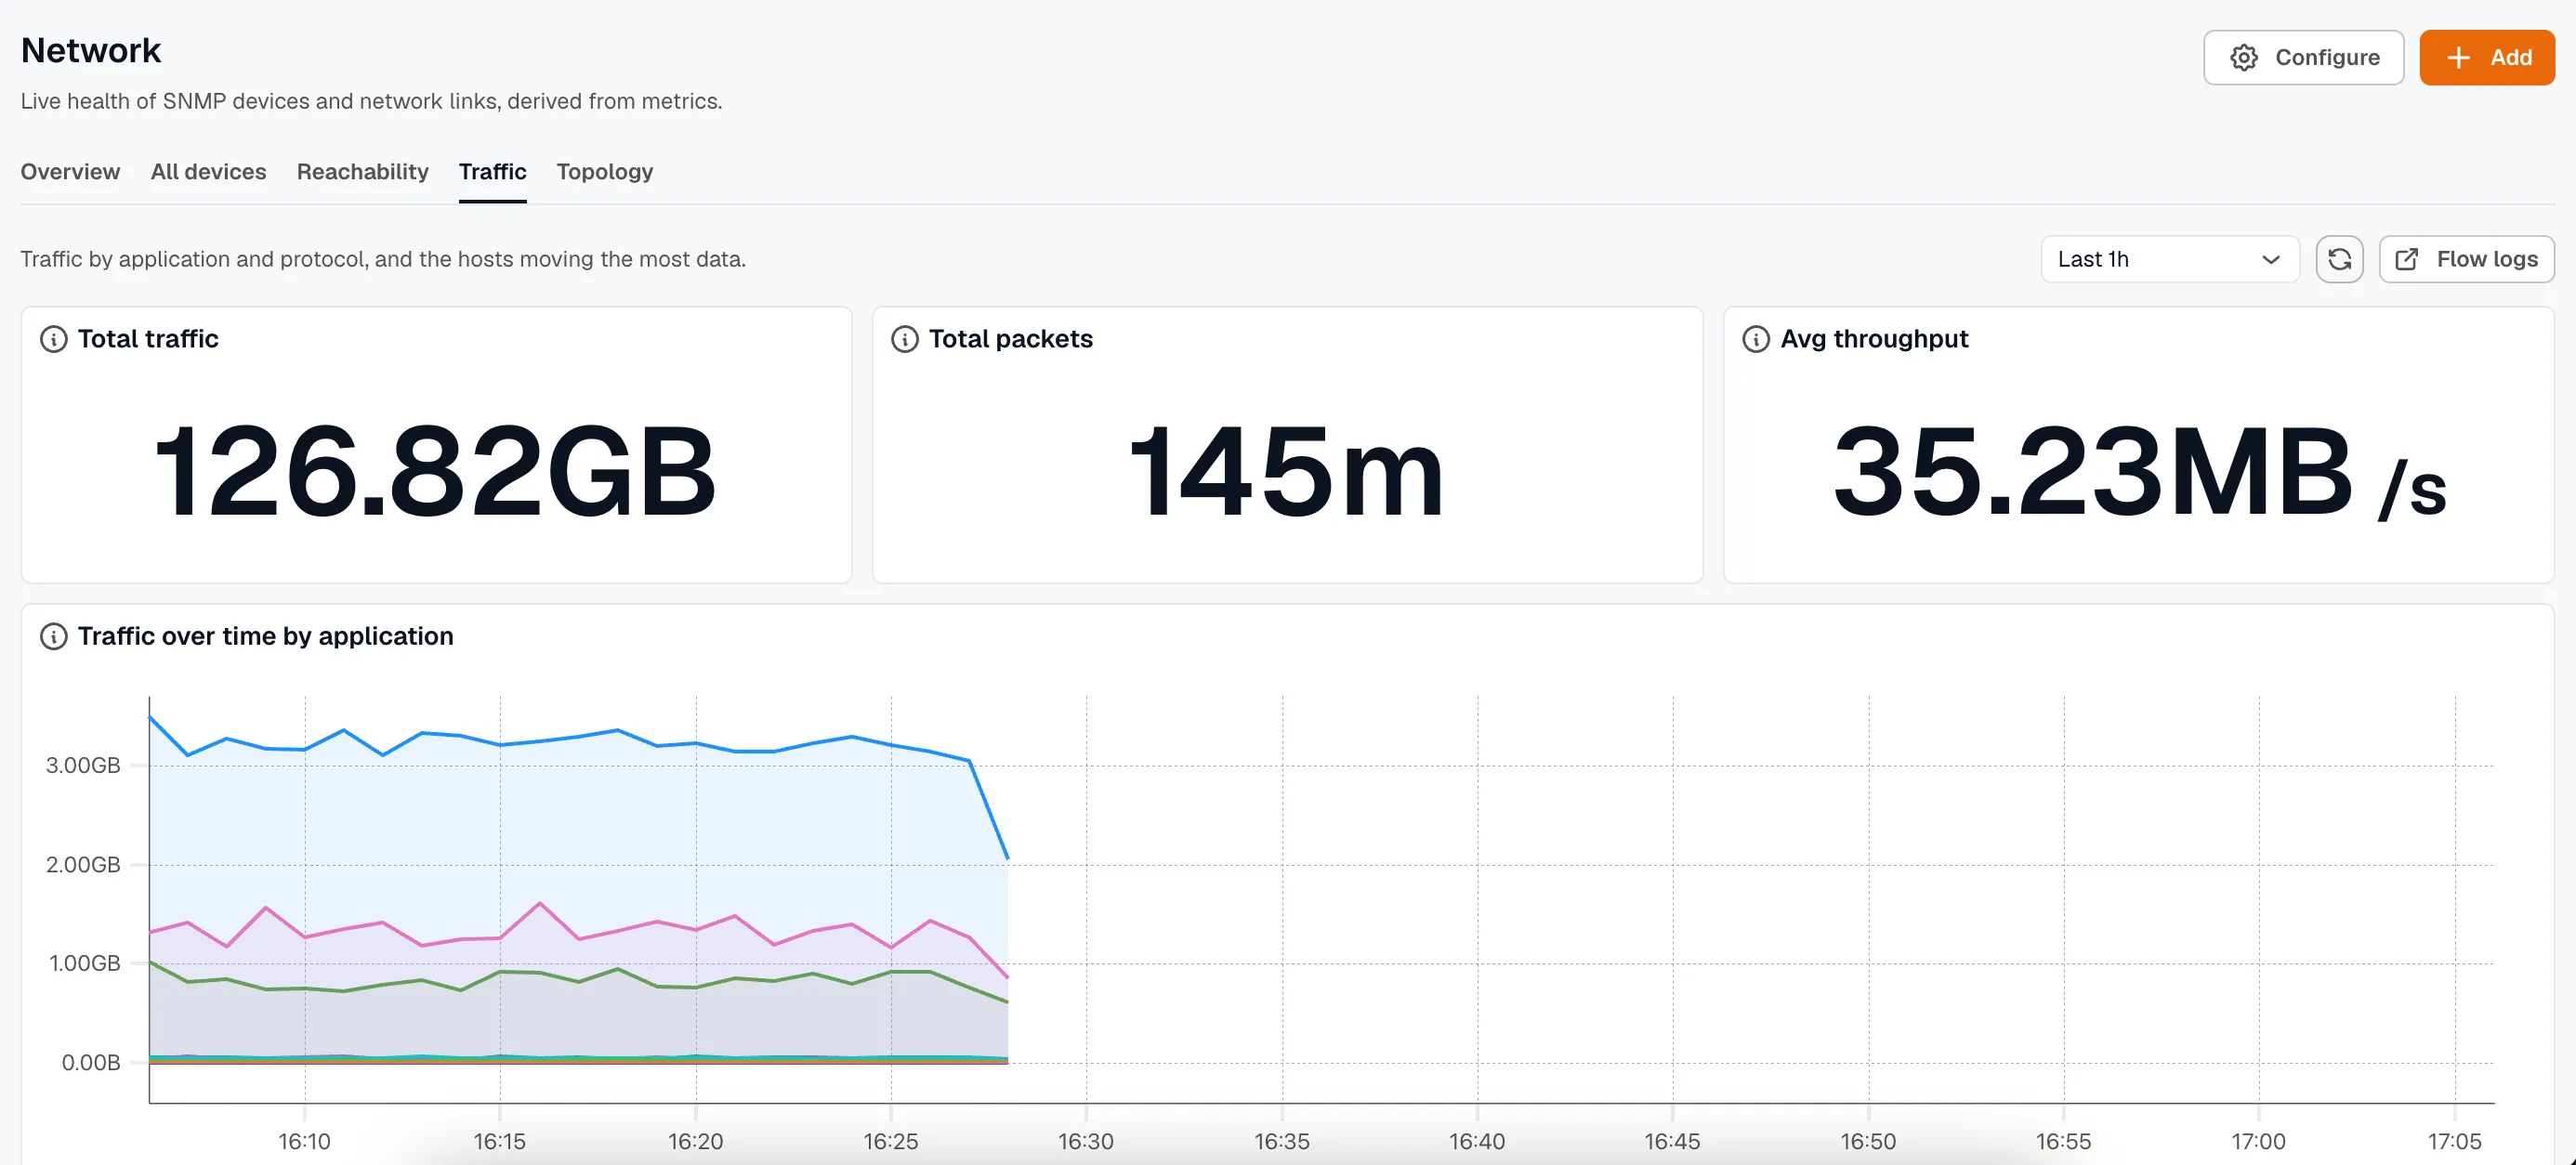2576x1165 pixels.
Task: Click the 35.23MB/s throughput value
Action: tap(2139, 471)
